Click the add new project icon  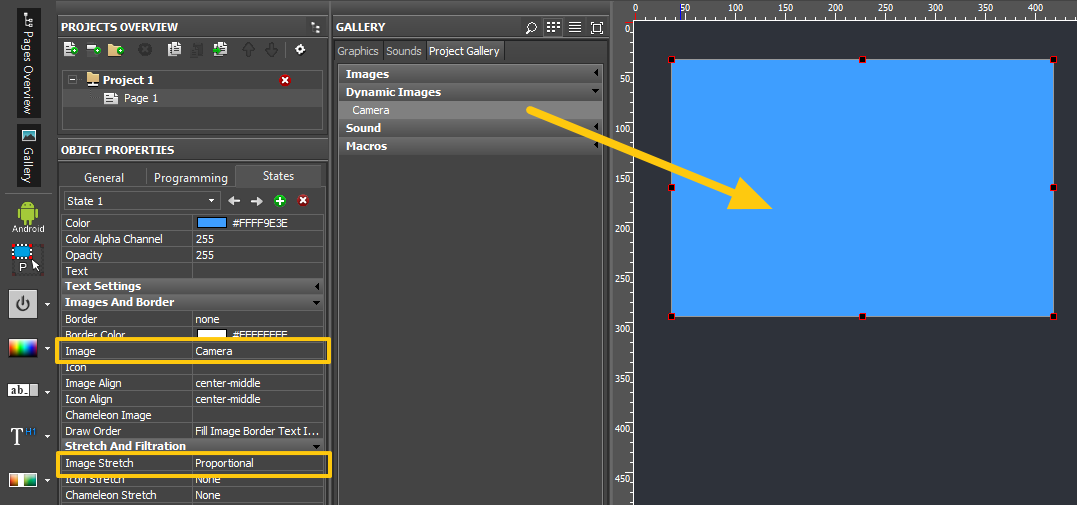coord(70,49)
